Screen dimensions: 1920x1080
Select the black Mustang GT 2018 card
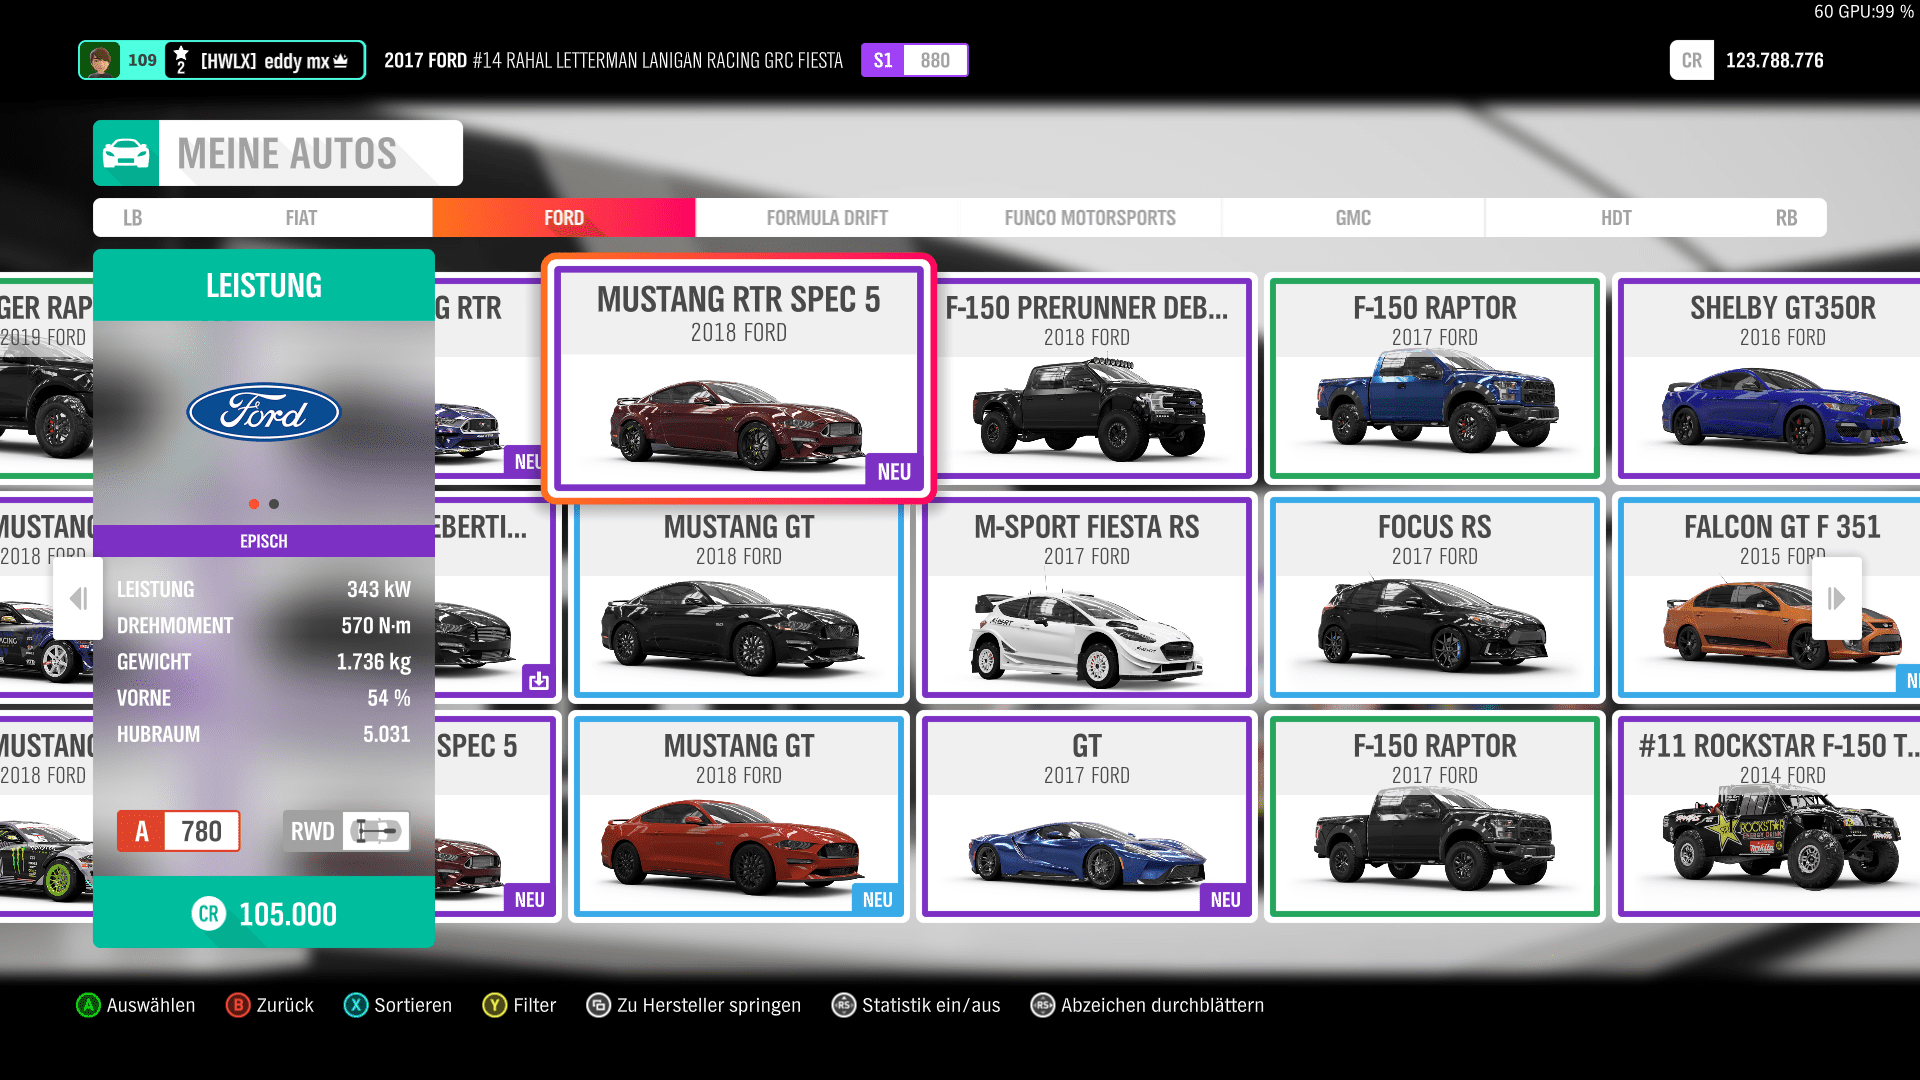click(x=739, y=598)
